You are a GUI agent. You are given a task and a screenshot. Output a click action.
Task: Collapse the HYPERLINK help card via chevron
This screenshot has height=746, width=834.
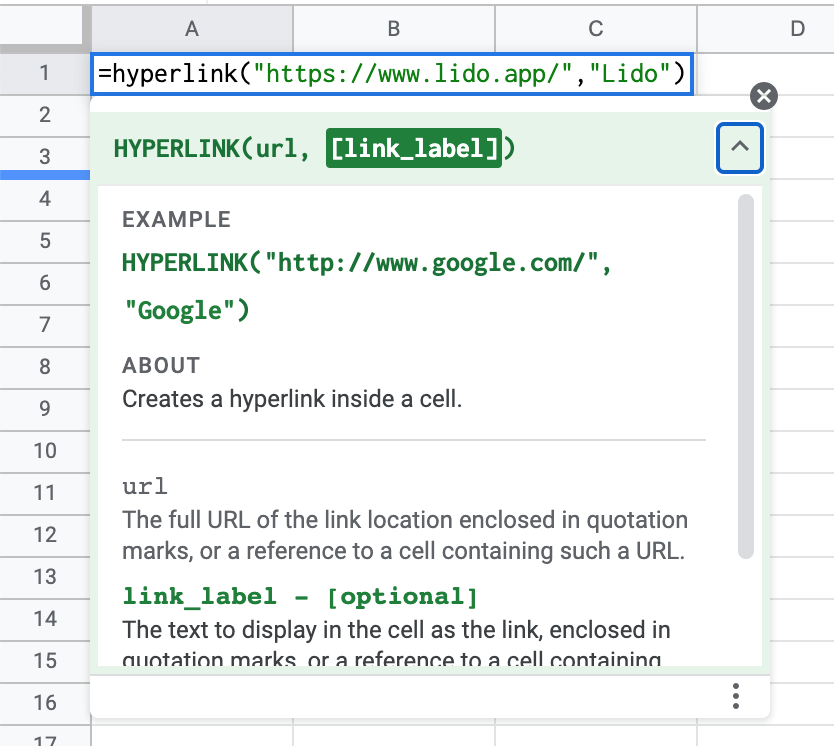[x=739, y=147]
